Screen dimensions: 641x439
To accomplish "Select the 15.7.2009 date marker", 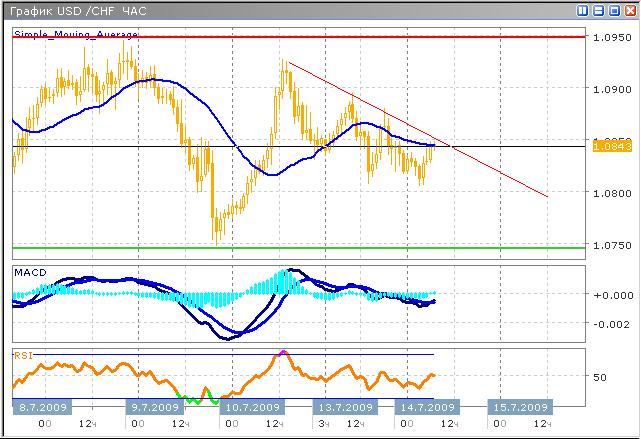I will click(x=518, y=408).
